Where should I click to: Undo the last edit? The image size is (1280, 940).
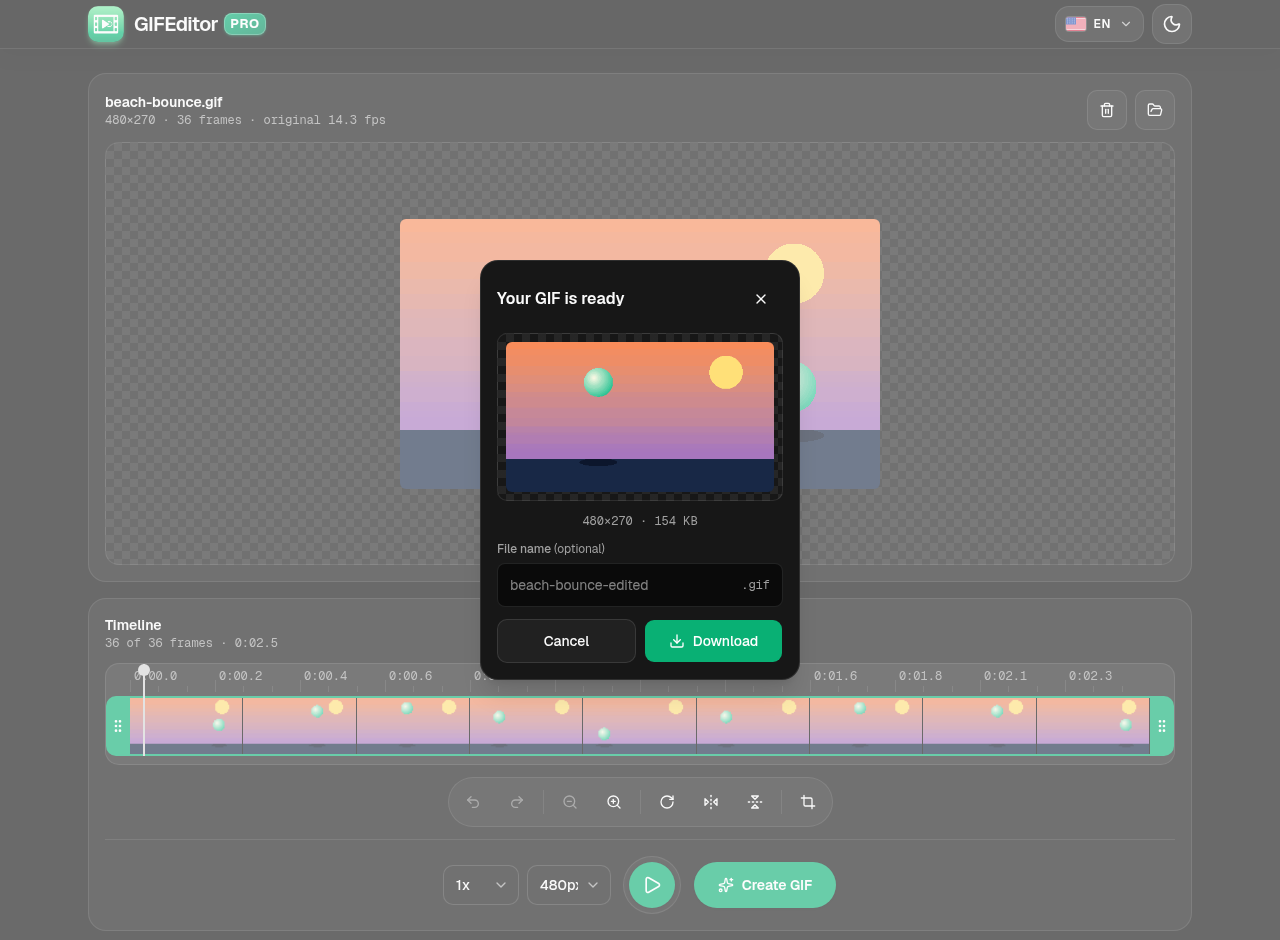(473, 802)
